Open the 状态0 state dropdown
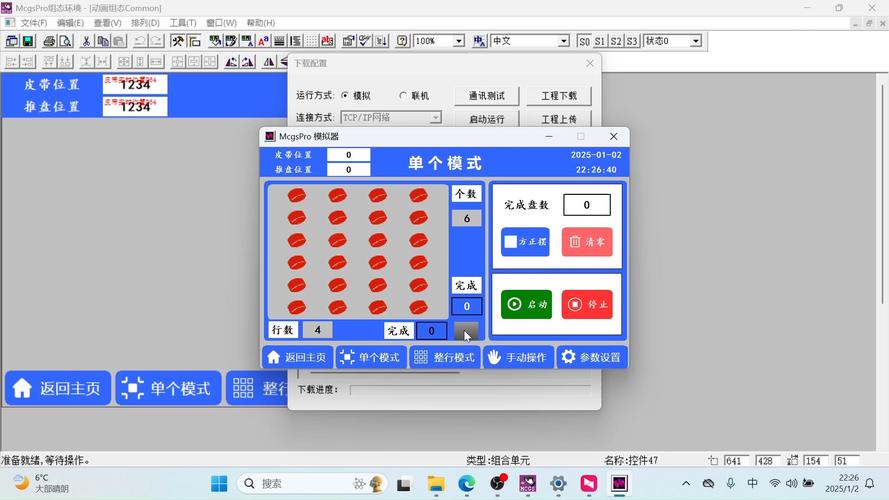 [695, 41]
